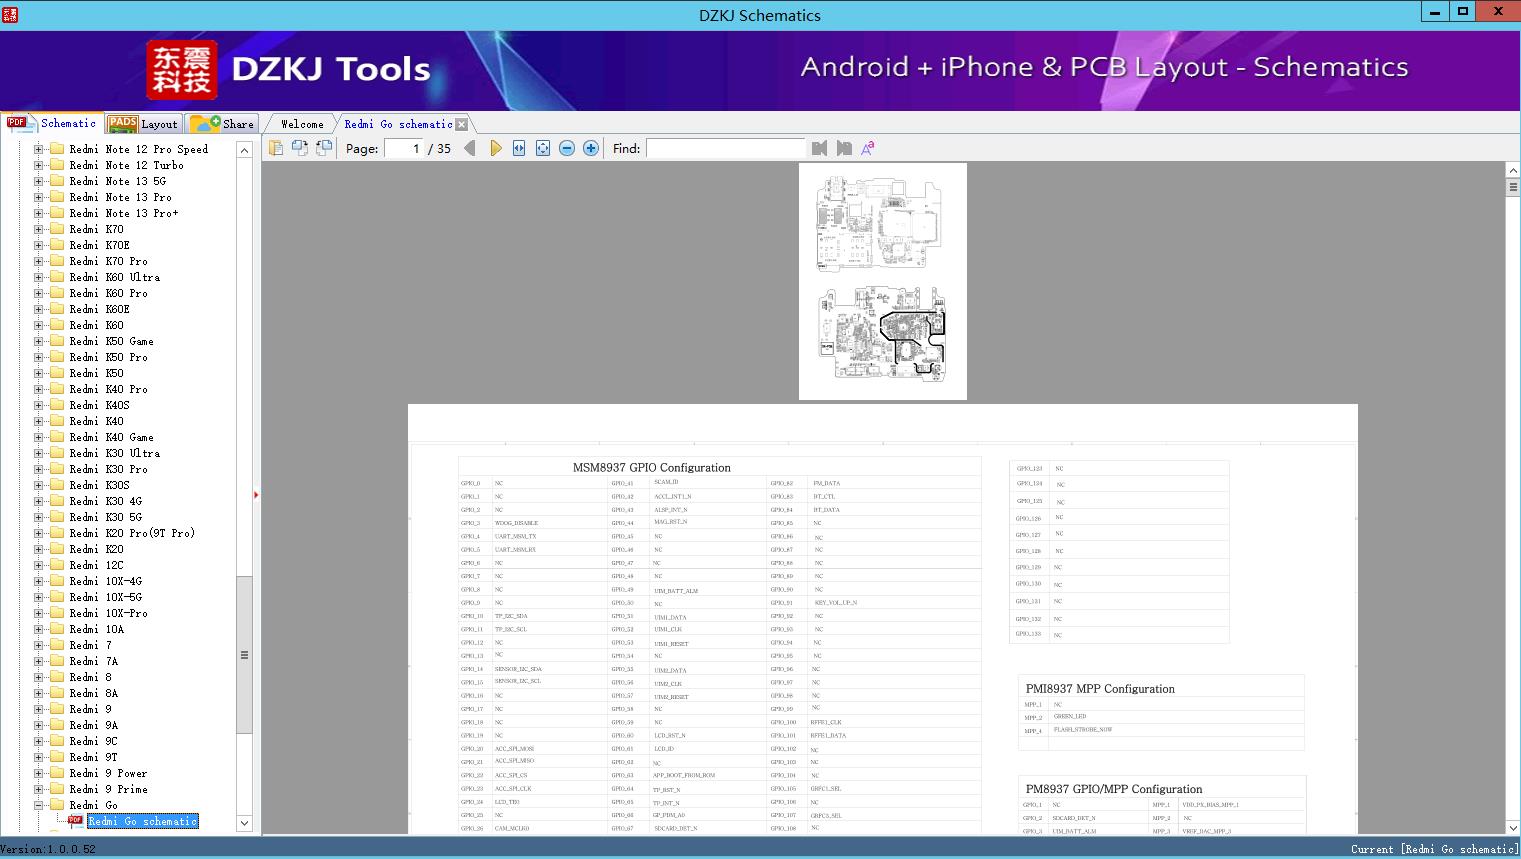Click the fit-to-page icon on toolbar

[x=542, y=147]
